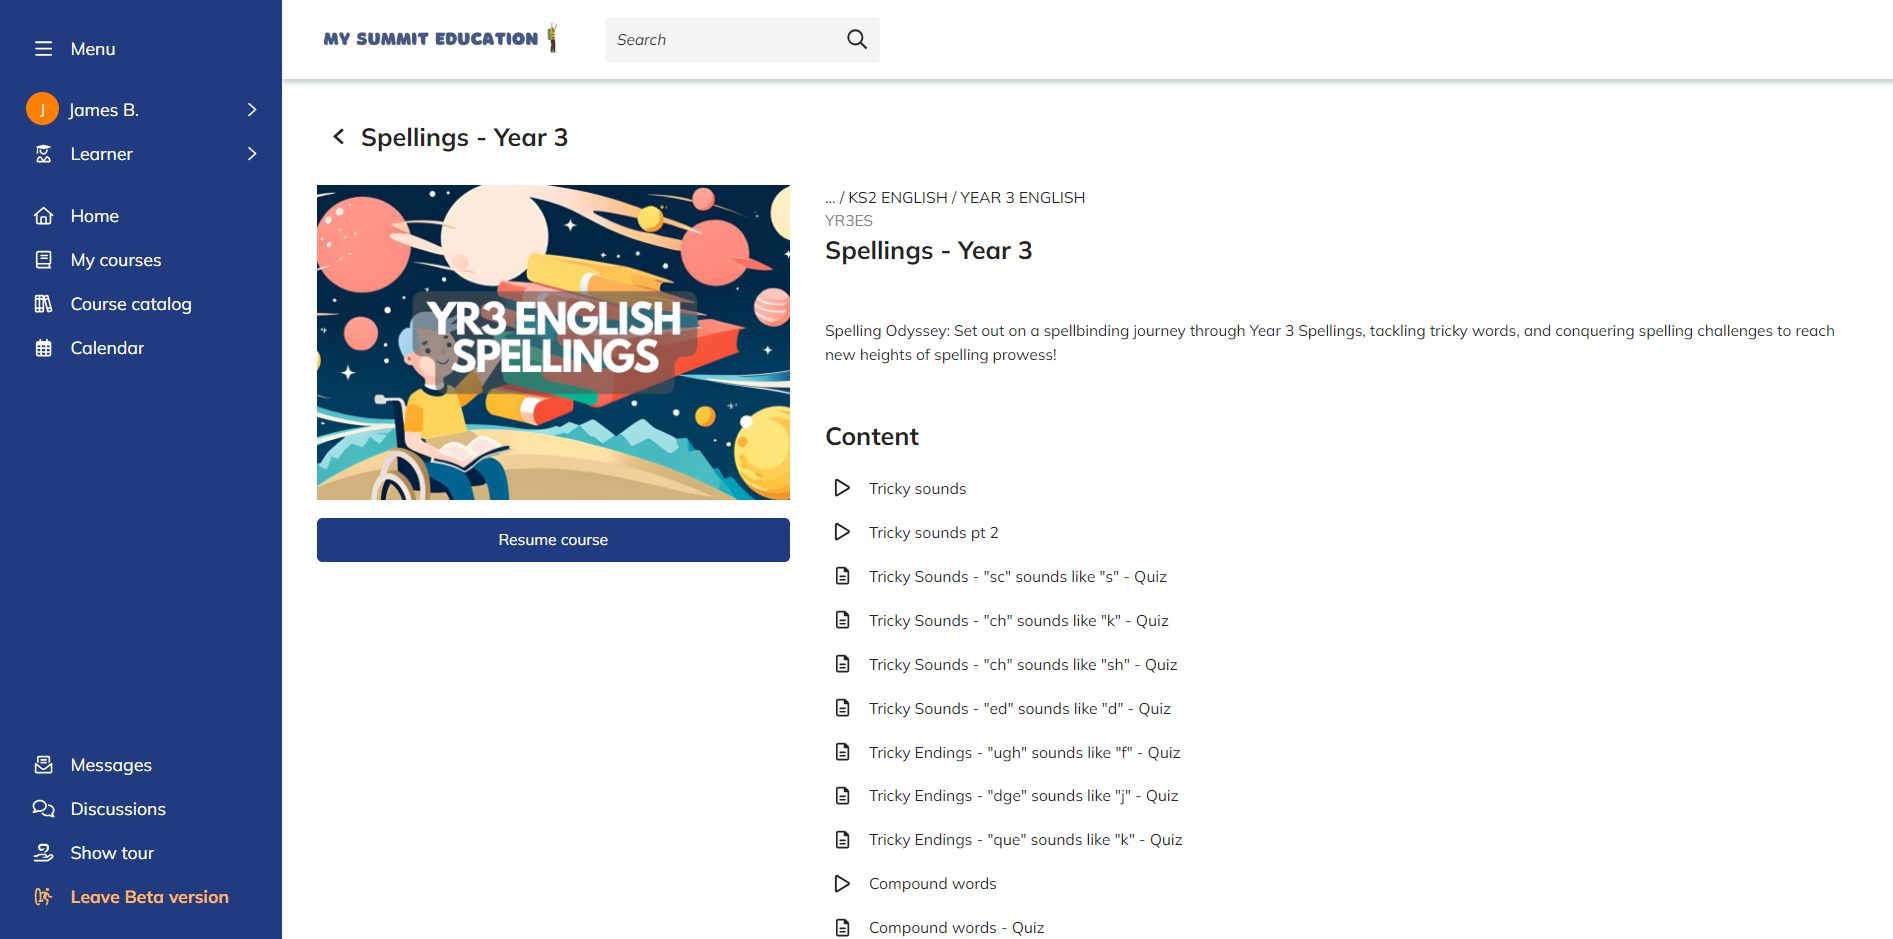Expand the Learner role chevron
Viewport: 1893px width, 939px height.
[252, 154]
